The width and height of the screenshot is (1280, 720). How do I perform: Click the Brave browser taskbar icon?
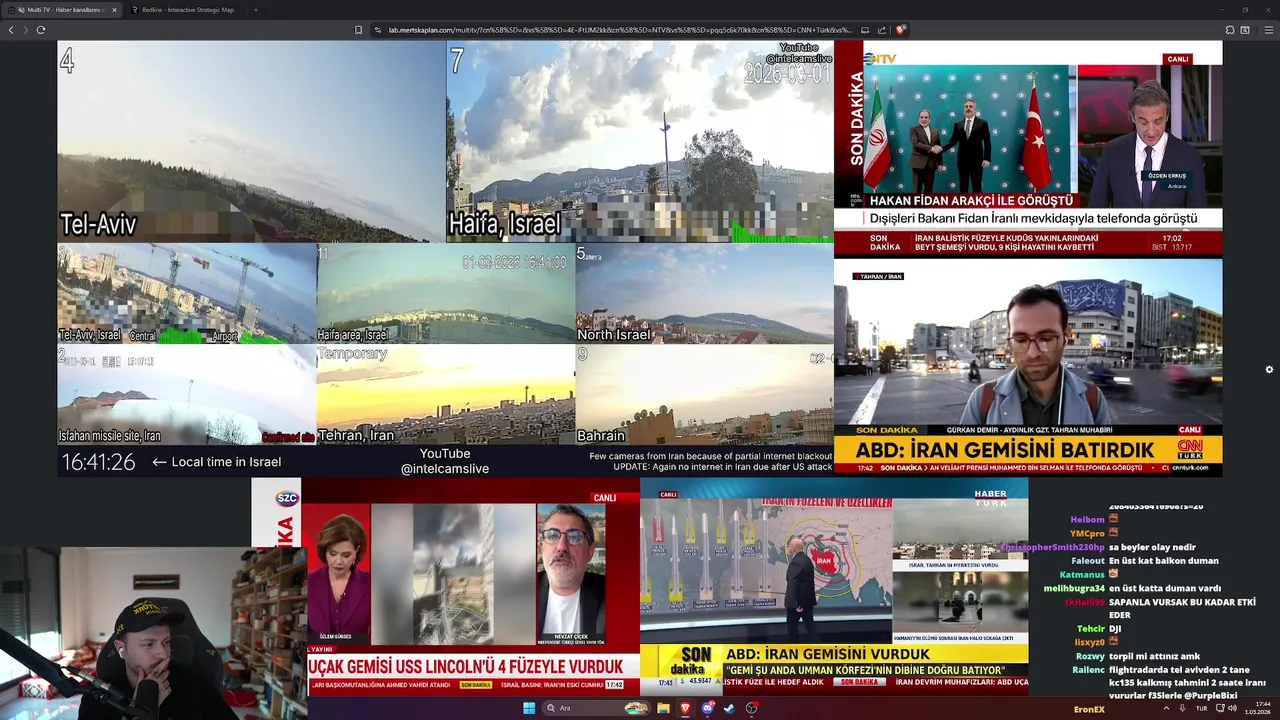[x=685, y=708]
